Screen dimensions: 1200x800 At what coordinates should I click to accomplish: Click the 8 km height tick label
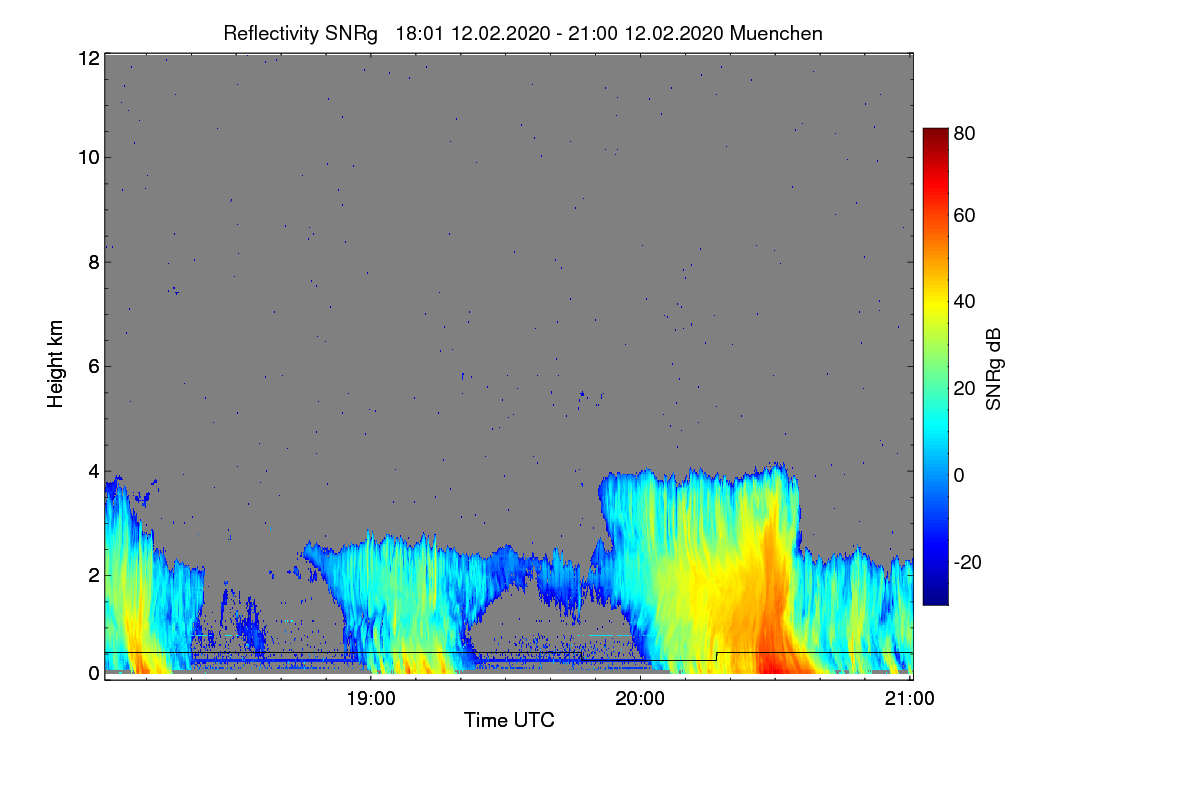[x=94, y=262]
